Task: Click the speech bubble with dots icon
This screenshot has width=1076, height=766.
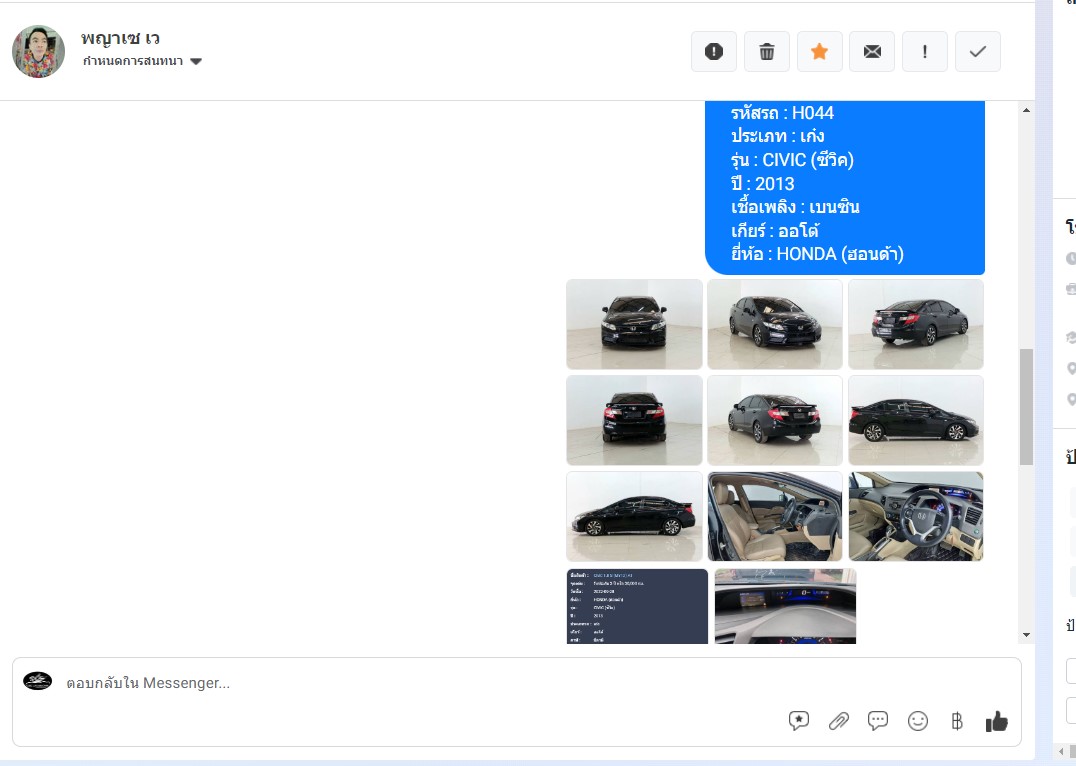Action: (x=878, y=721)
